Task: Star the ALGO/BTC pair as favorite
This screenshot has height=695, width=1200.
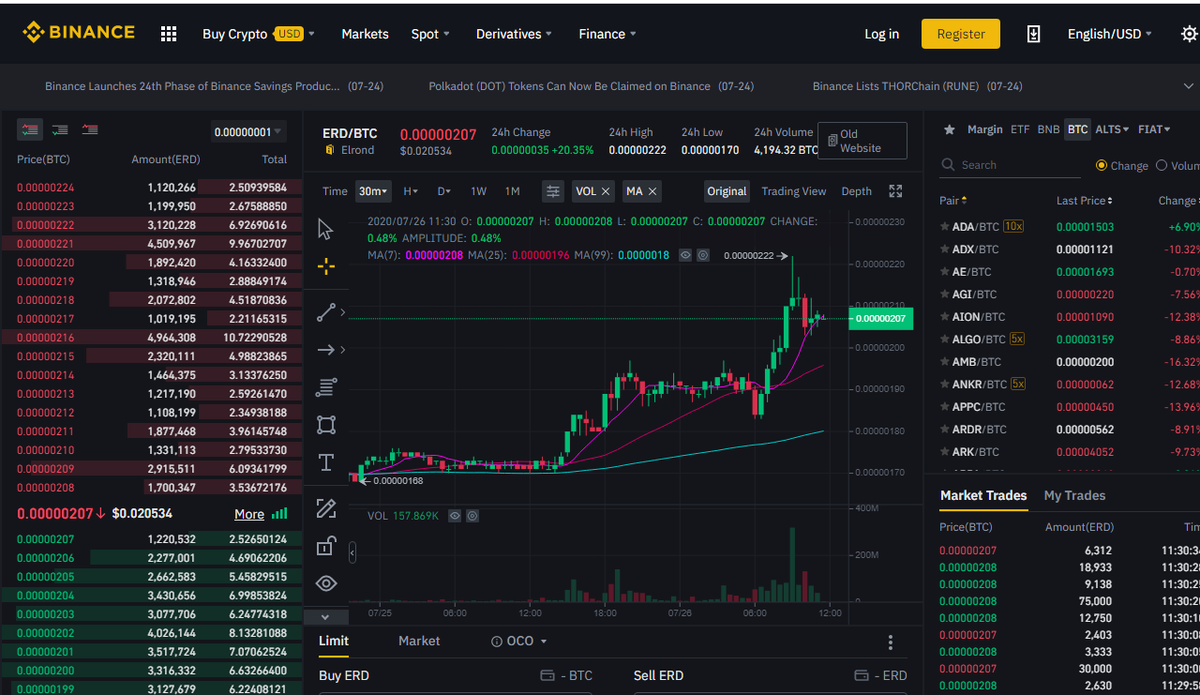Action: tap(945, 339)
